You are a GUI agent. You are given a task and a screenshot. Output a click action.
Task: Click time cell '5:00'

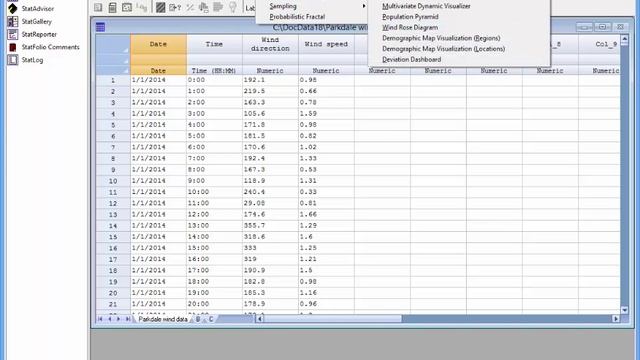214,136
